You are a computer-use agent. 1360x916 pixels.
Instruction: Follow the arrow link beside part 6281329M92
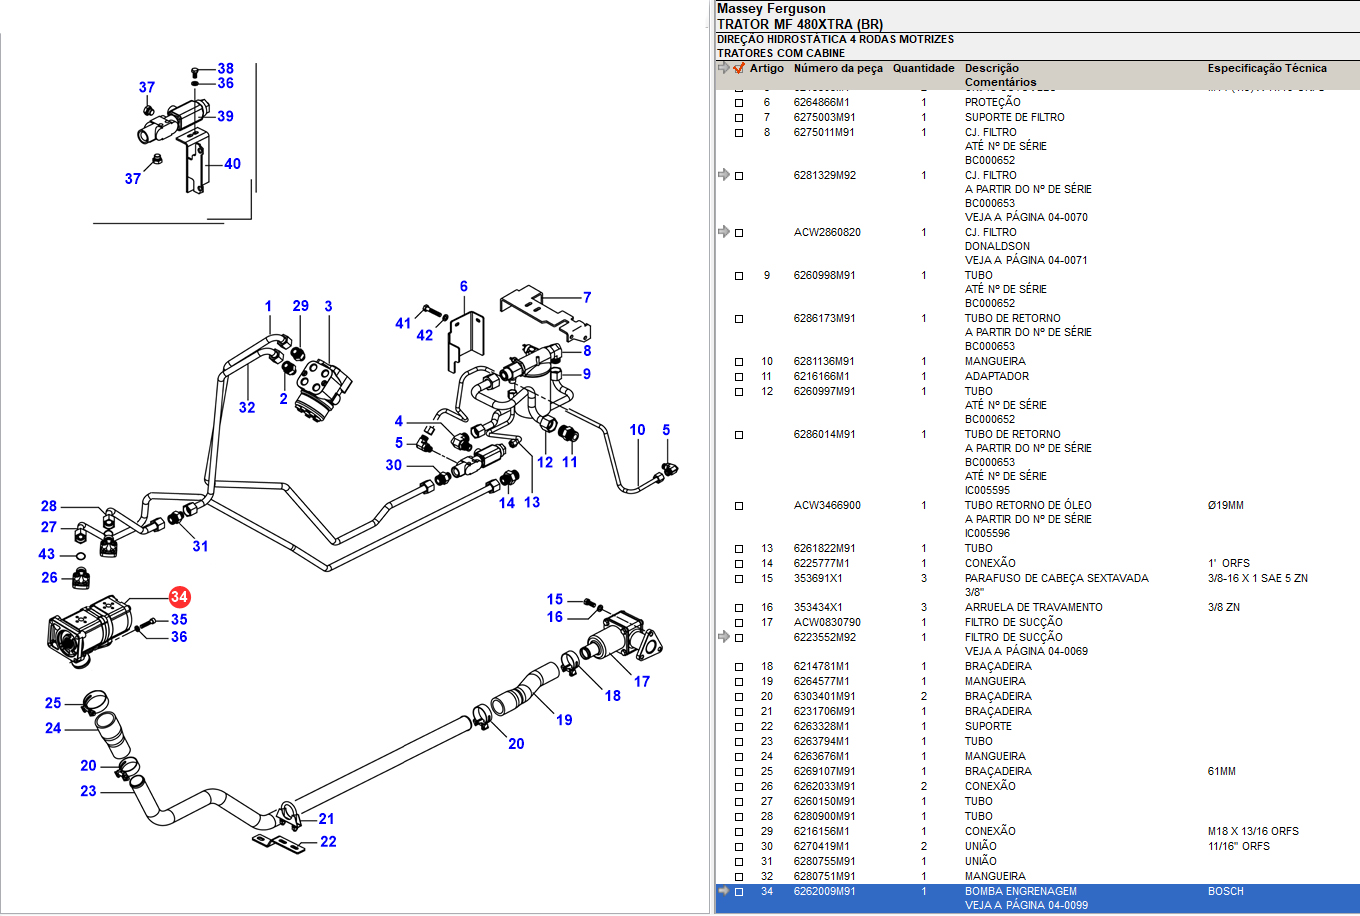pyautogui.click(x=724, y=175)
